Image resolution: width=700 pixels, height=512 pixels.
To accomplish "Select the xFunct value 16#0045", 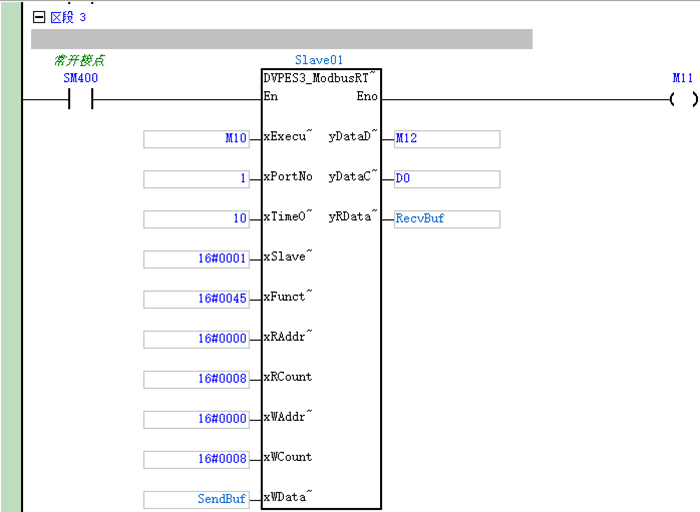I will click(196, 299).
